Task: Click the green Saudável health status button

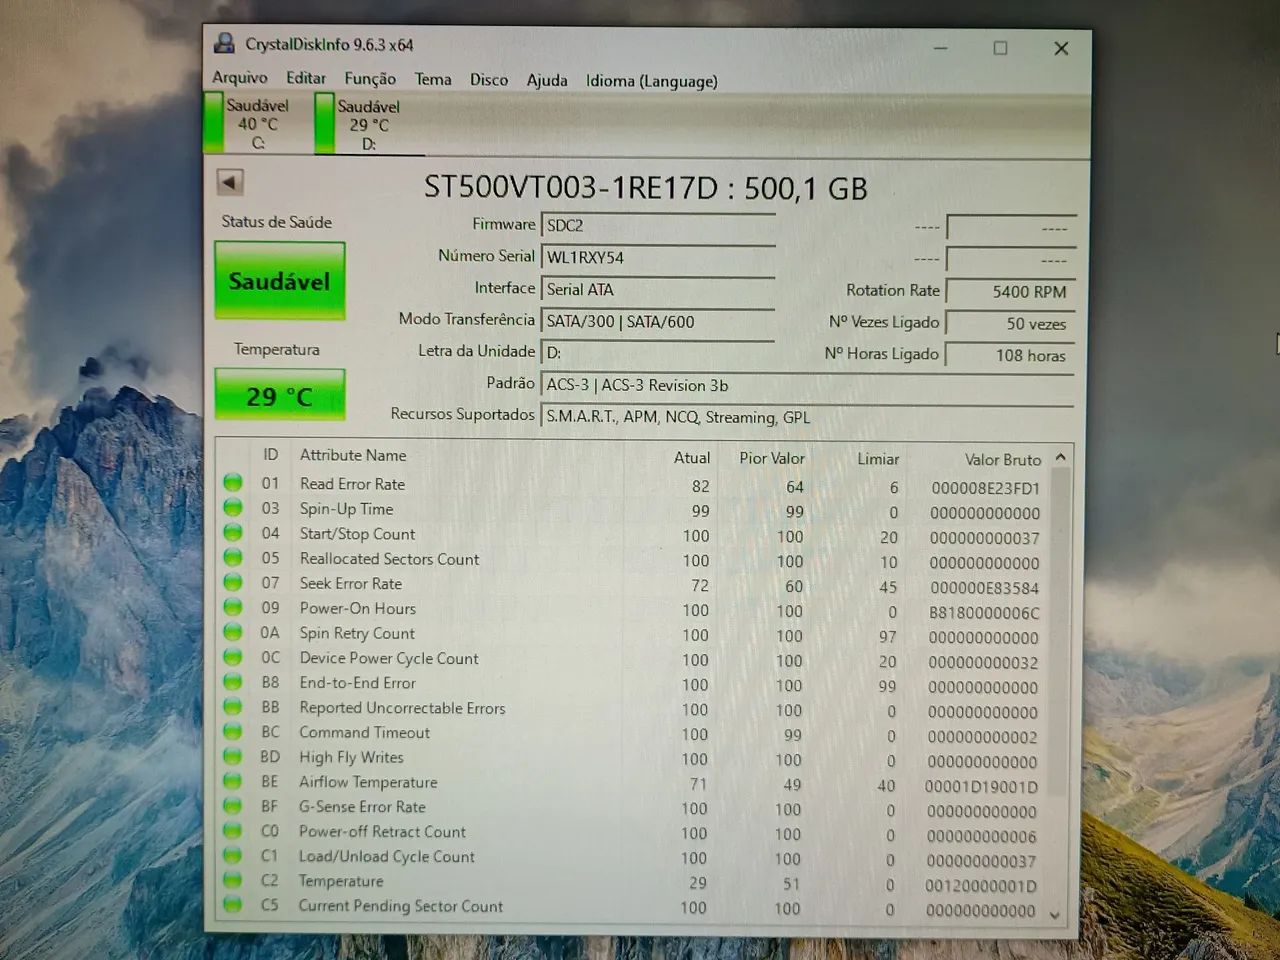Action: 280,281
